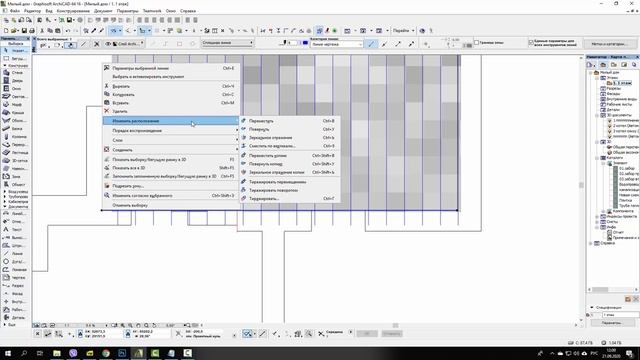Select the Roof (Крыша) tool
The image size is (640, 360).
(15, 112)
